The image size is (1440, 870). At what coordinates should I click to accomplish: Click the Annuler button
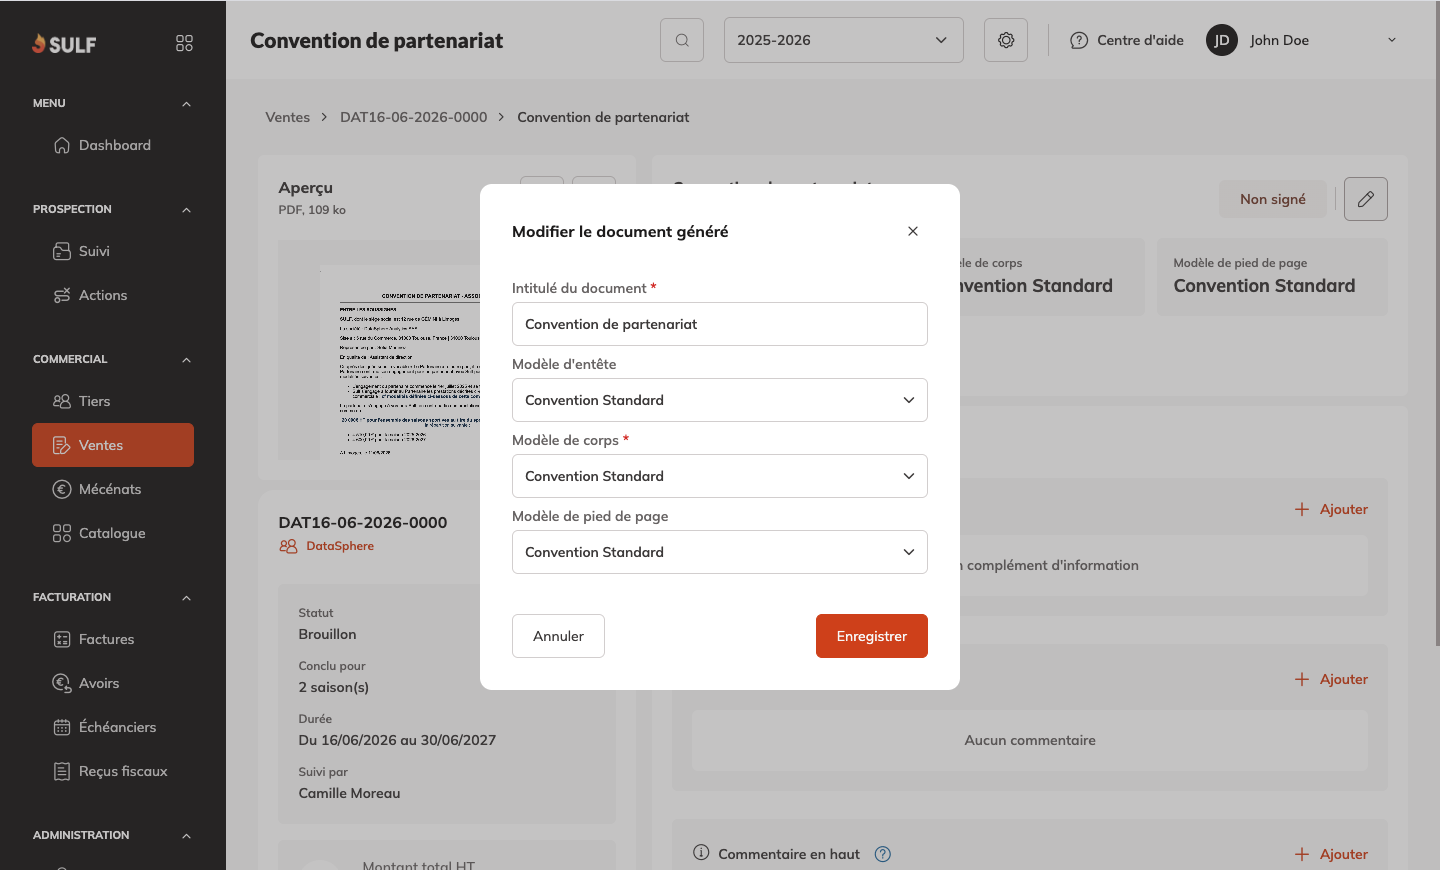tap(558, 636)
